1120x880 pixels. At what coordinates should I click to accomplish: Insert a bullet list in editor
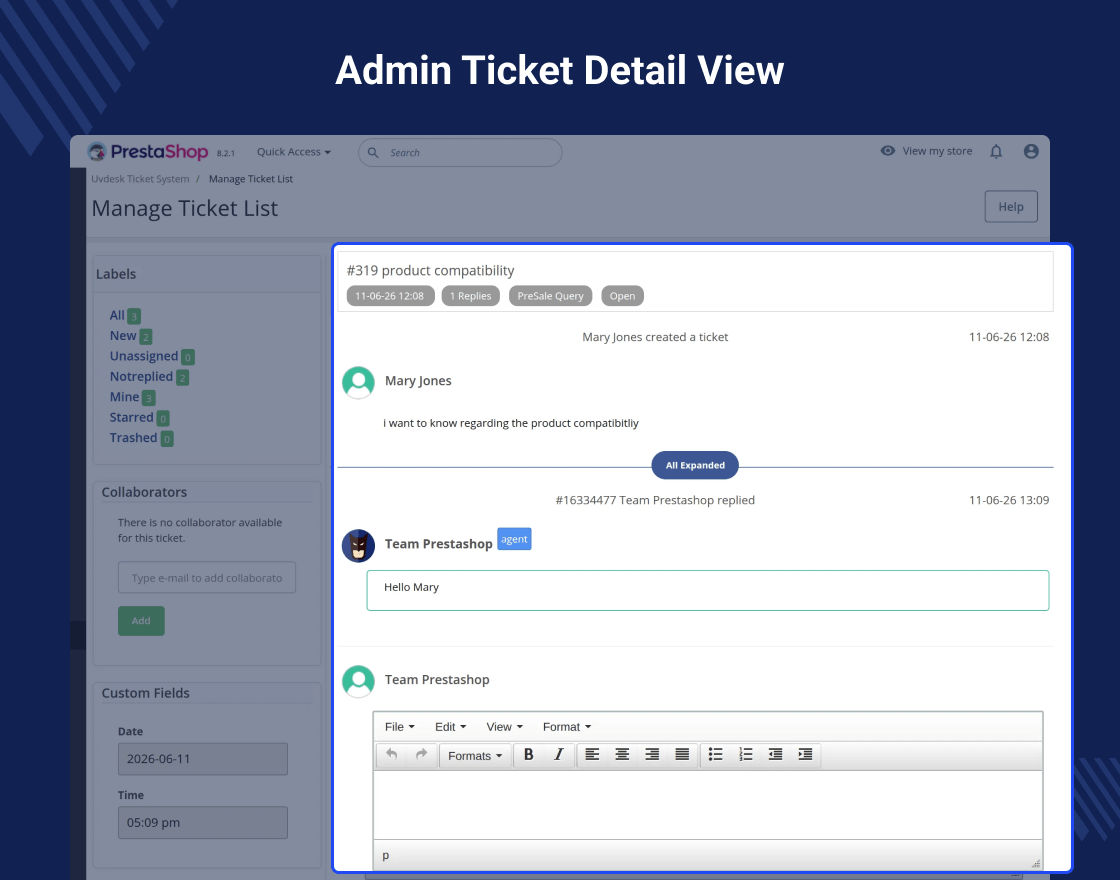(716, 754)
